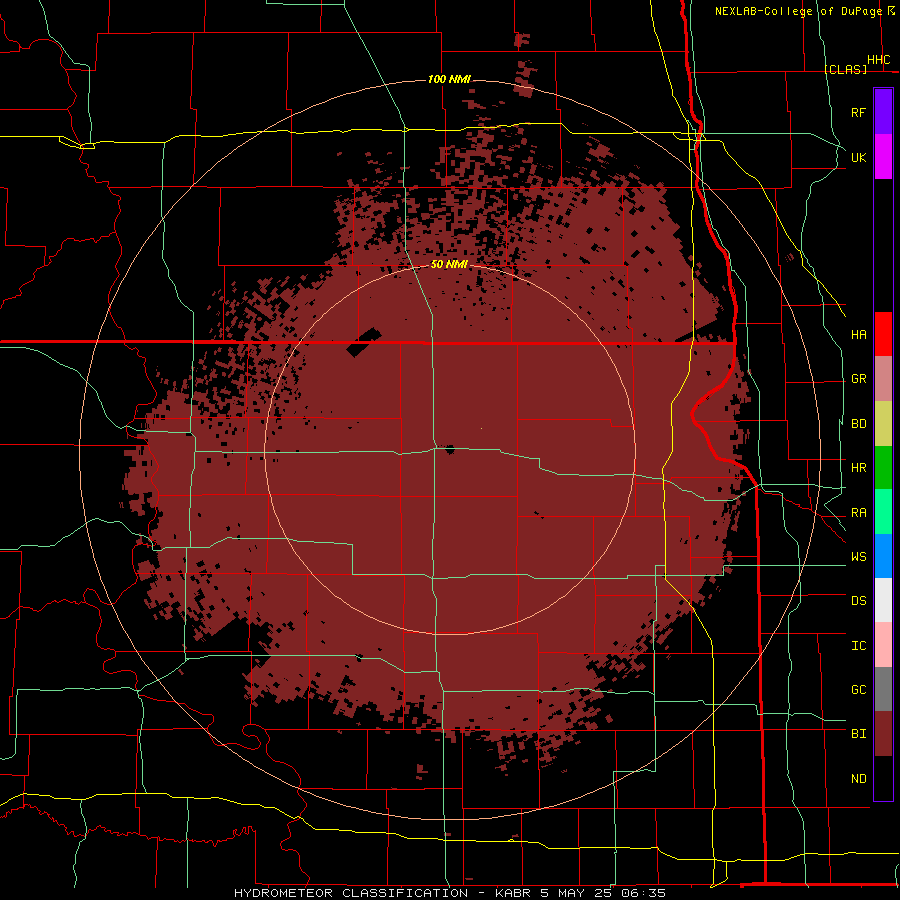
Task: Click the IC light pink legend swatch
Action: tap(883, 645)
